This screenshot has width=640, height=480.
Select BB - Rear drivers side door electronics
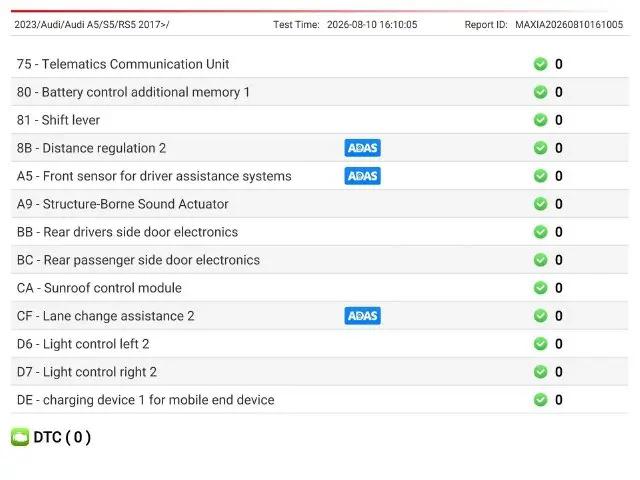pyautogui.click(x=320, y=232)
